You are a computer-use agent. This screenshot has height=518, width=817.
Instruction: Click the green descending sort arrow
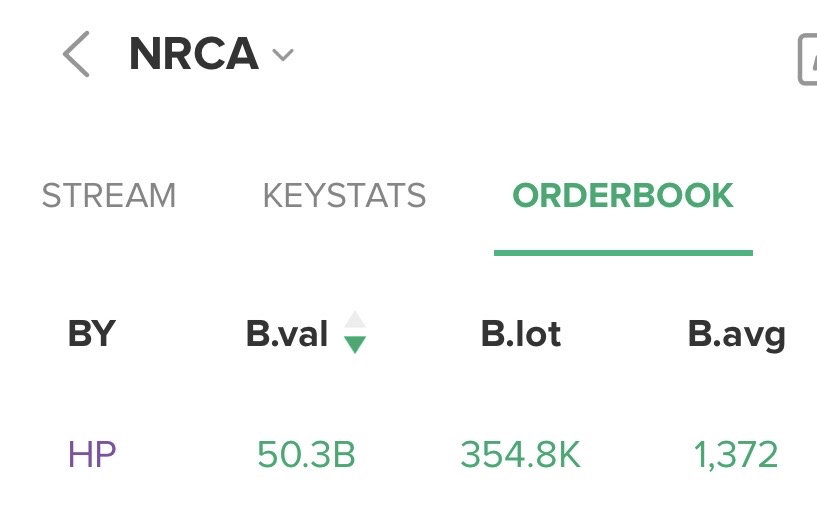point(355,345)
